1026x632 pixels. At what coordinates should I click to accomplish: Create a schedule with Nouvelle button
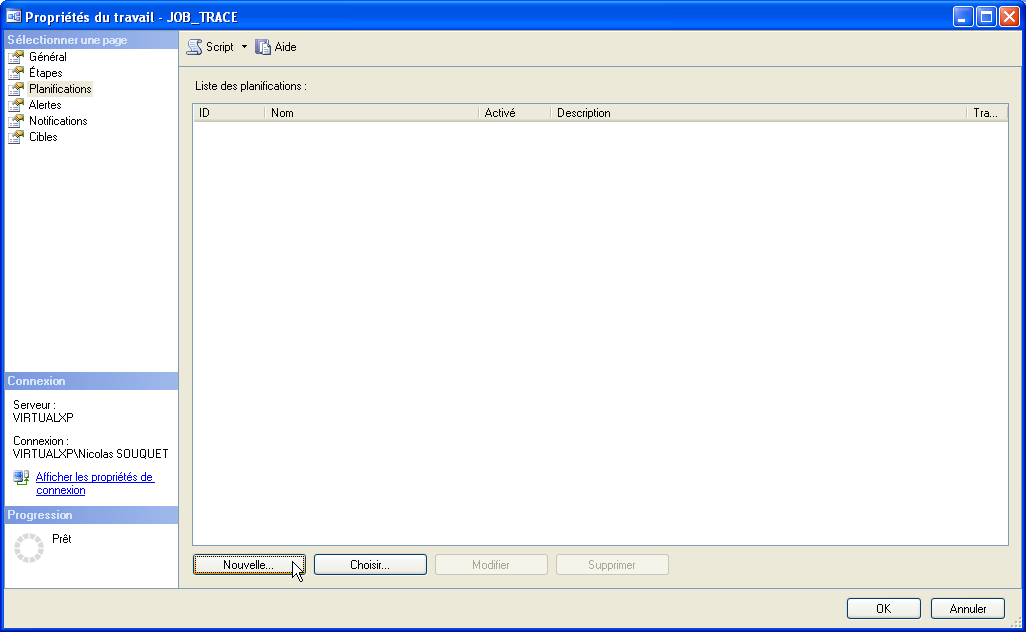[249, 565]
